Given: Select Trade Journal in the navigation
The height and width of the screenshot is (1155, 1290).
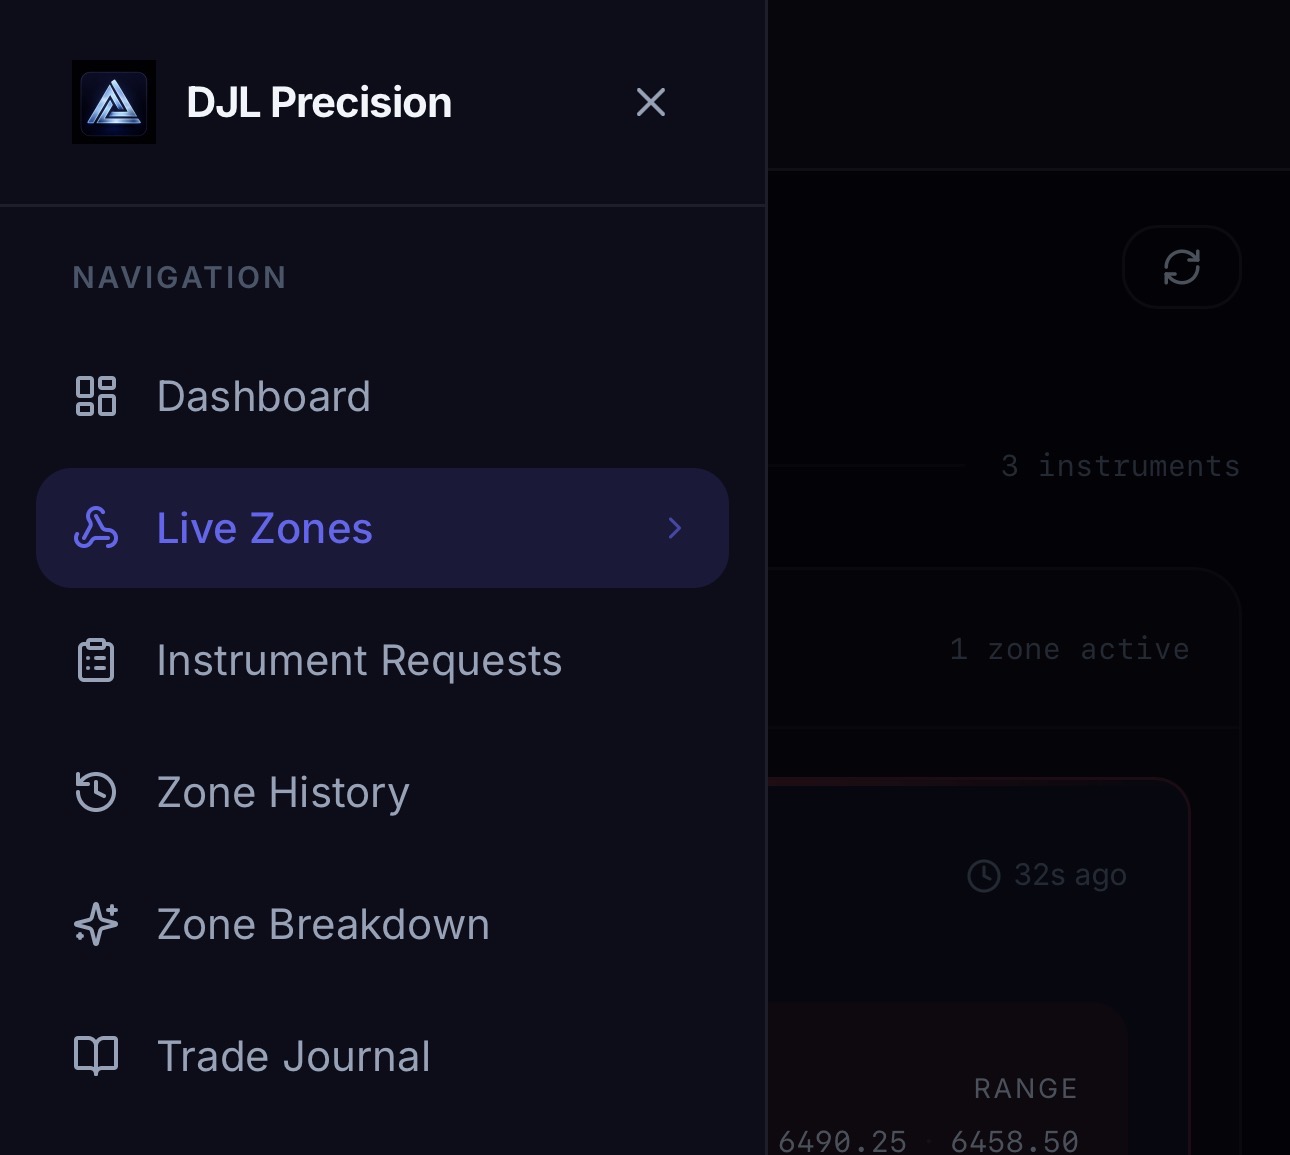Looking at the screenshot, I should pos(293,1055).
